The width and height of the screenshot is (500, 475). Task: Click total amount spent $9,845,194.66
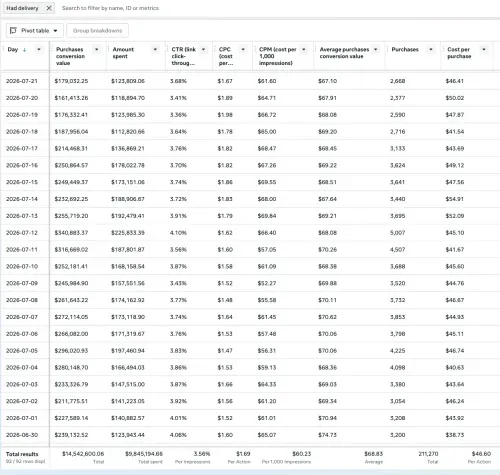(144, 454)
